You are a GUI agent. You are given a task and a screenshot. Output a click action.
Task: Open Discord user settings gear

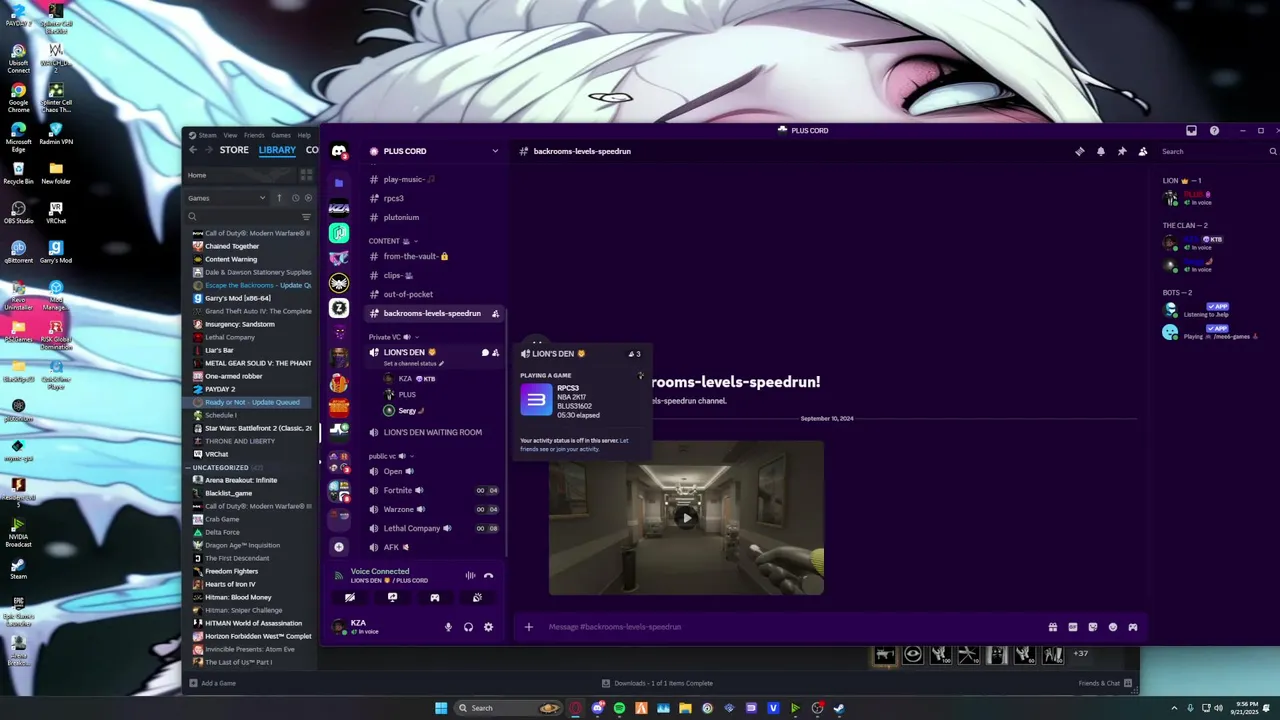[488, 627]
